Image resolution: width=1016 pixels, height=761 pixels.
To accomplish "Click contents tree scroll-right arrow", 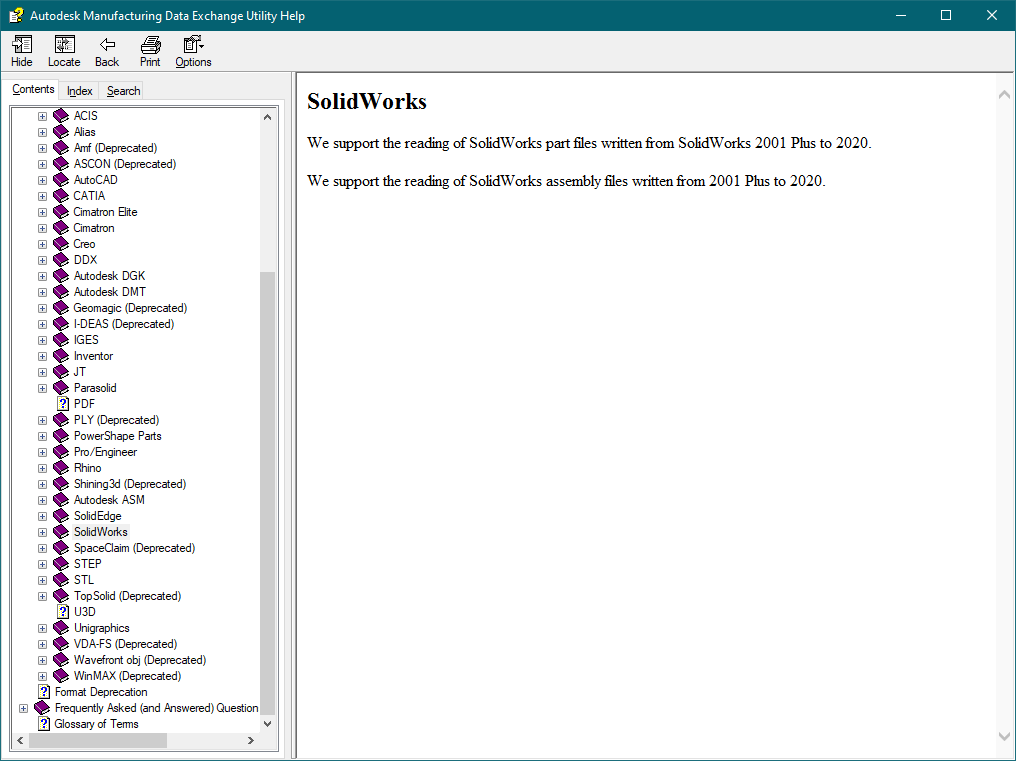I will (251, 740).
